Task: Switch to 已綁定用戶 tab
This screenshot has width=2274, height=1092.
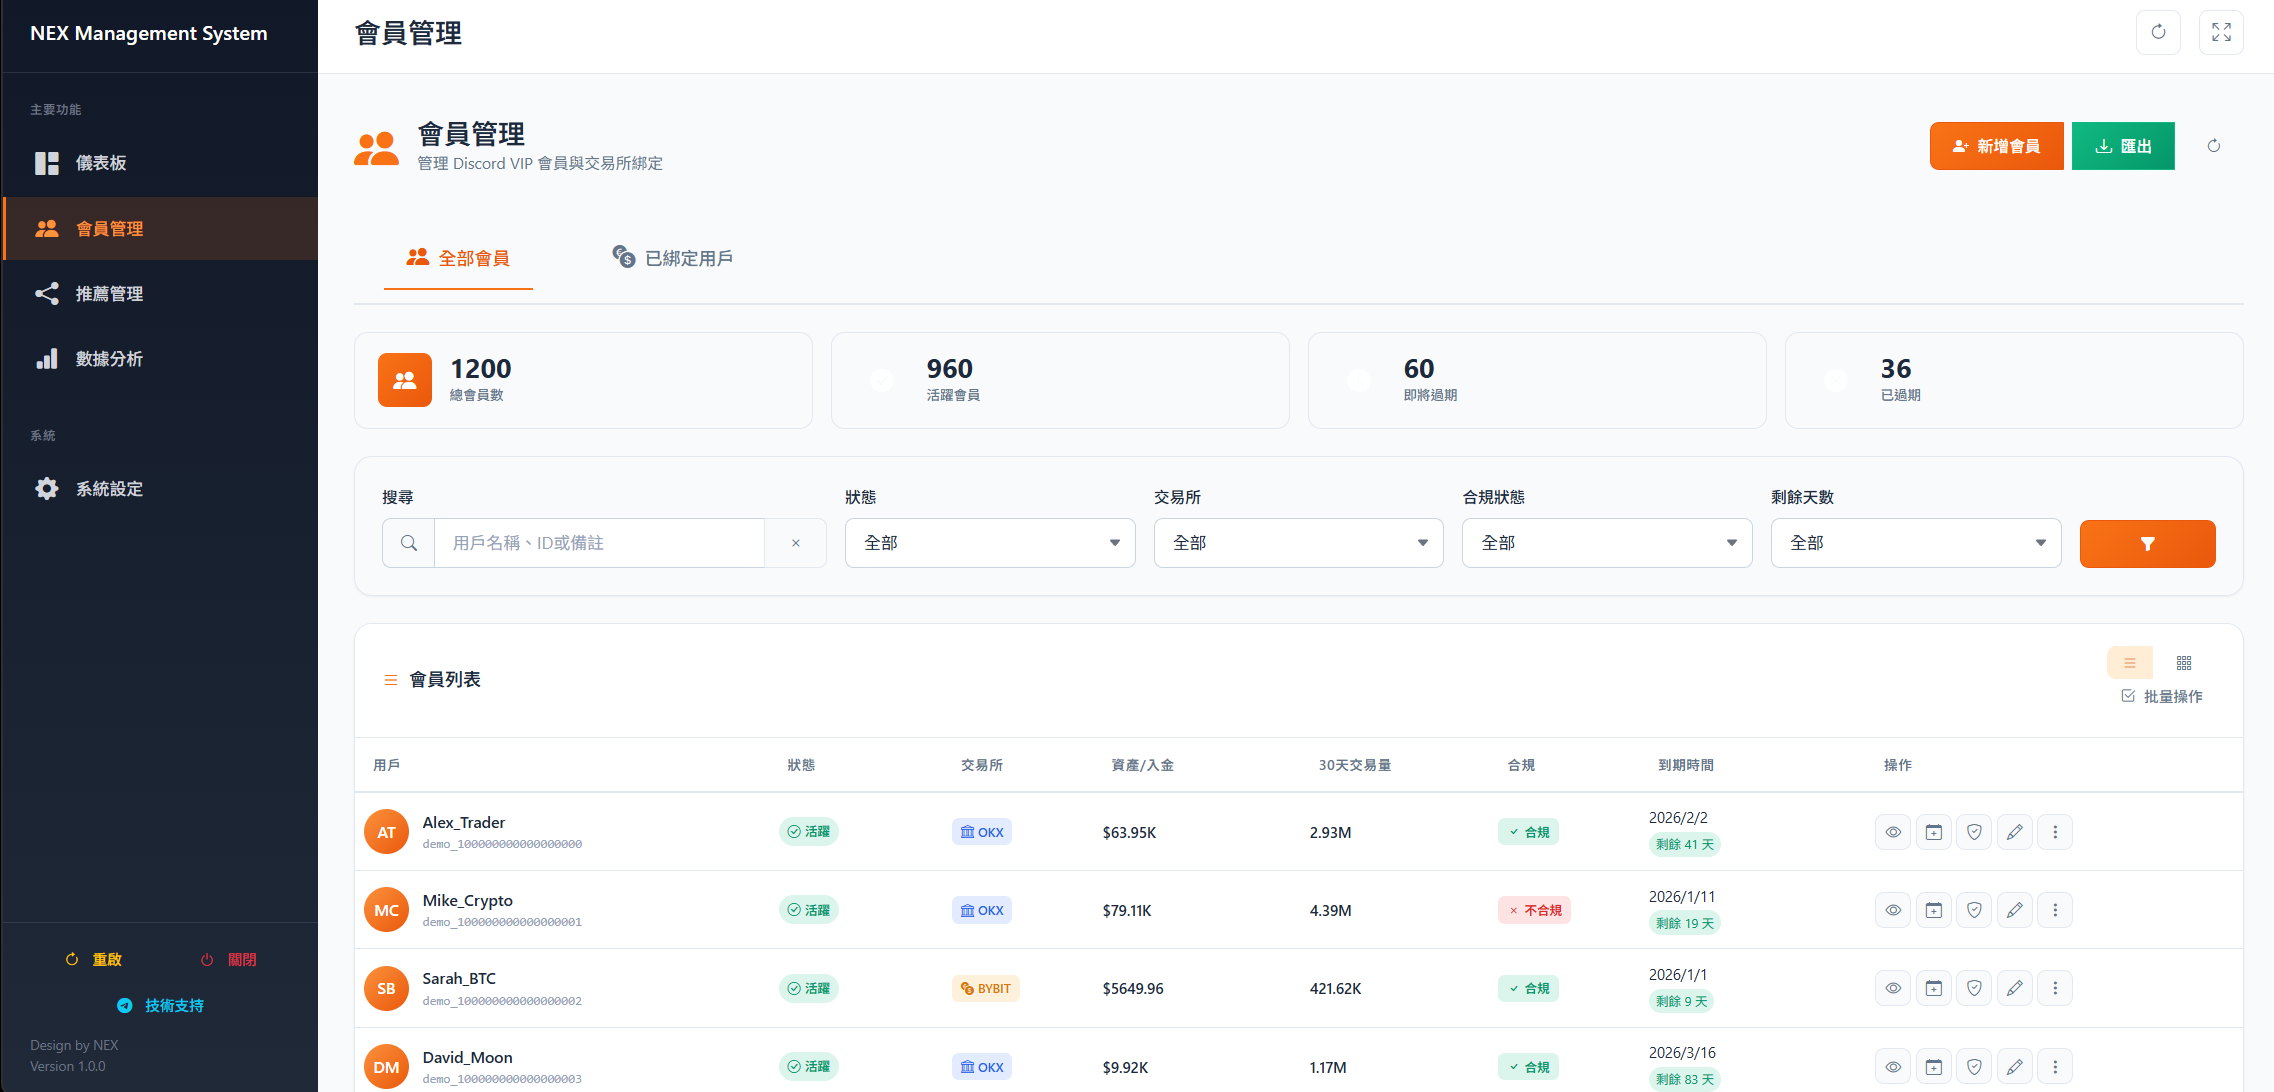Action: pyautogui.click(x=673, y=258)
